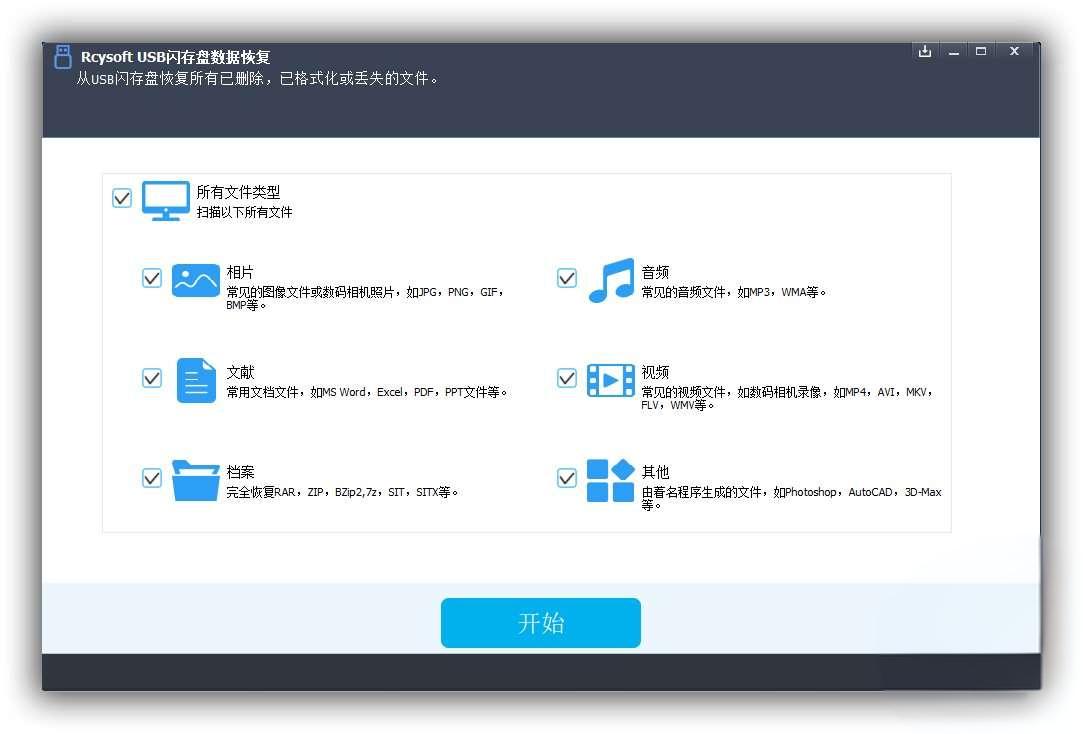Image resolution: width=1083 pixels, height=734 pixels.
Task: Click the 扫描以下所有文件 description text
Action: (245, 212)
